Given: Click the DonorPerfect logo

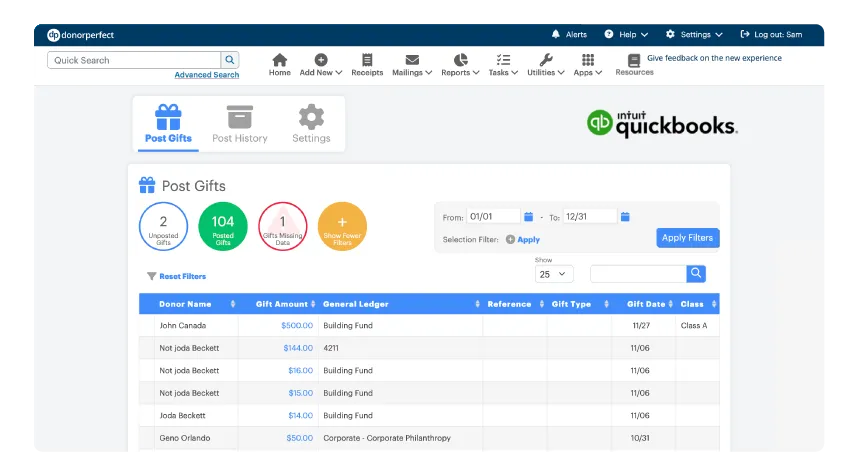Looking at the screenshot, I should coord(81,35).
